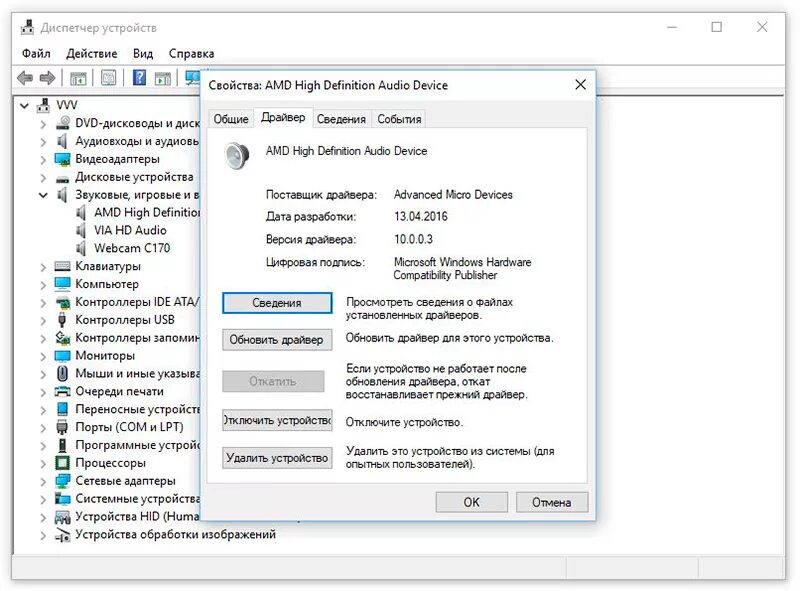Click the Forward arrow toolbar icon
The image size is (800, 591).
coord(47,78)
